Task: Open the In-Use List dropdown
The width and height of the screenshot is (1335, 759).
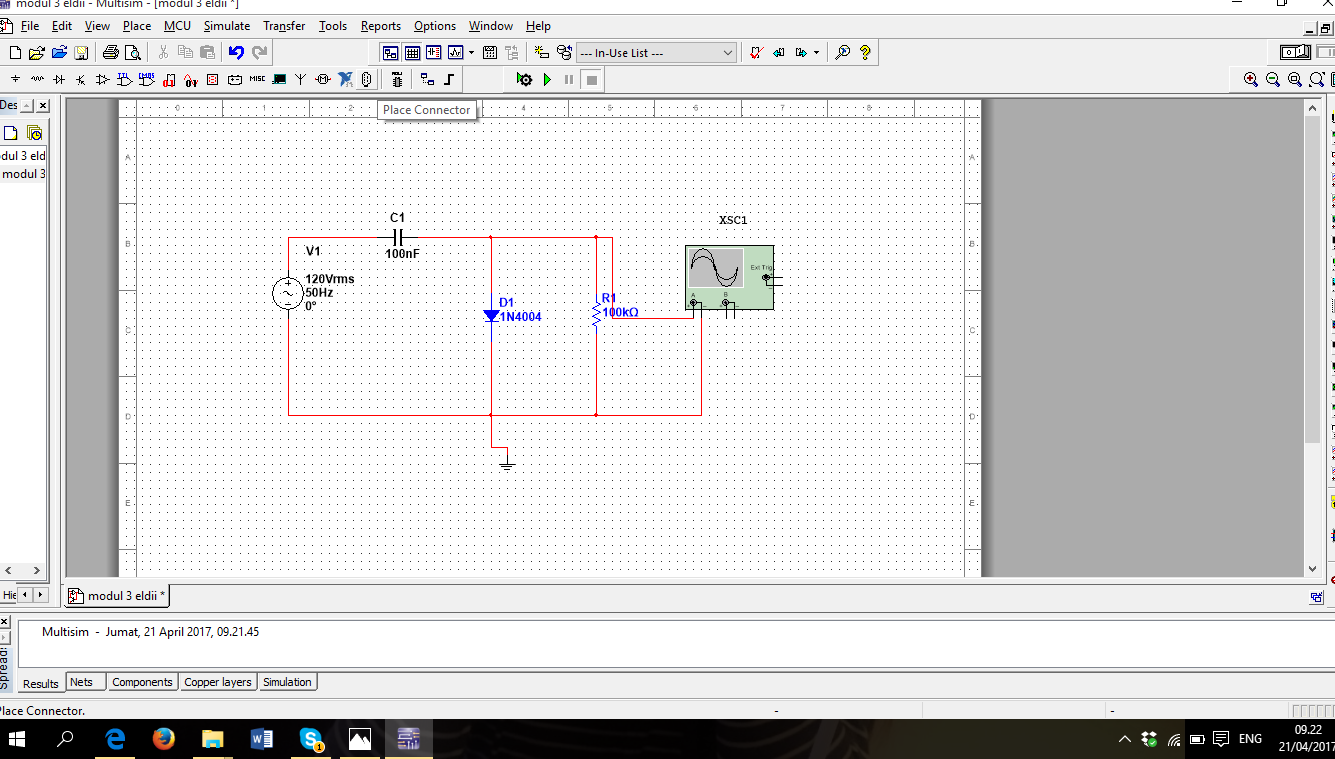Action: tap(657, 53)
